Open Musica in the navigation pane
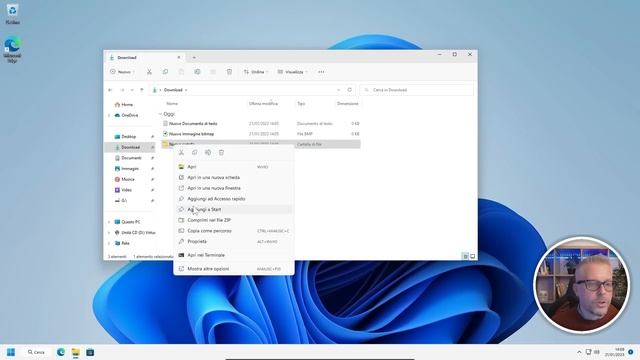 125,179
